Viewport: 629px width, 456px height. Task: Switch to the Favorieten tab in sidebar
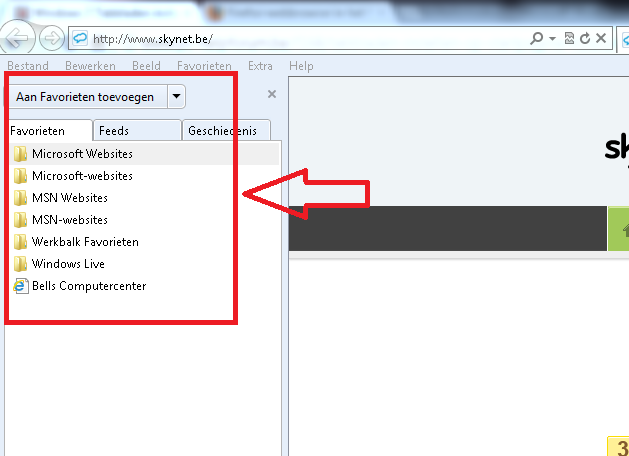click(x=49, y=131)
